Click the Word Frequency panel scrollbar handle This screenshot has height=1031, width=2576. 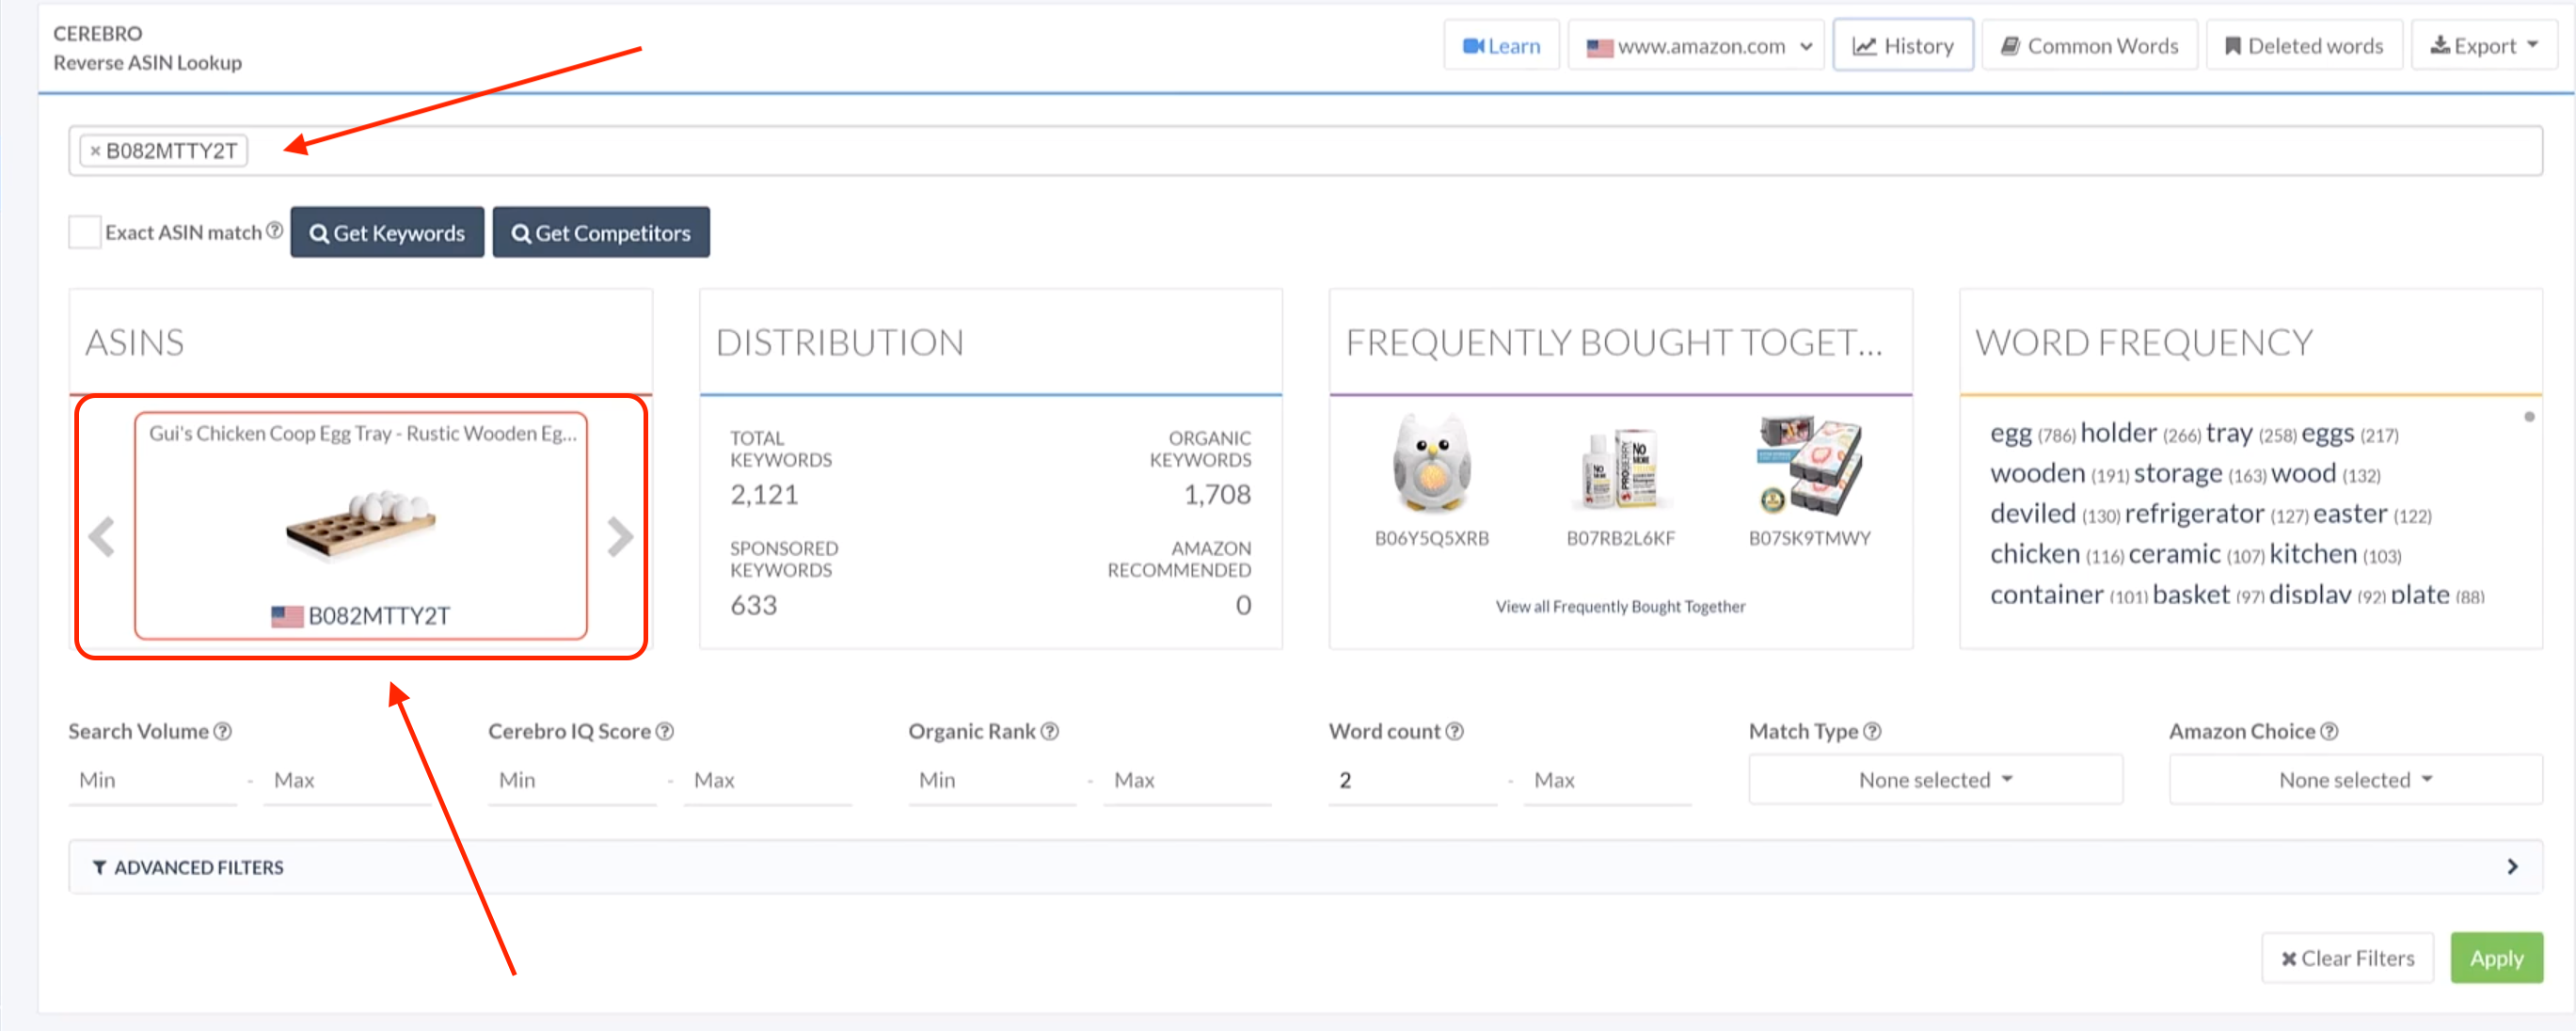tap(2529, 417)
